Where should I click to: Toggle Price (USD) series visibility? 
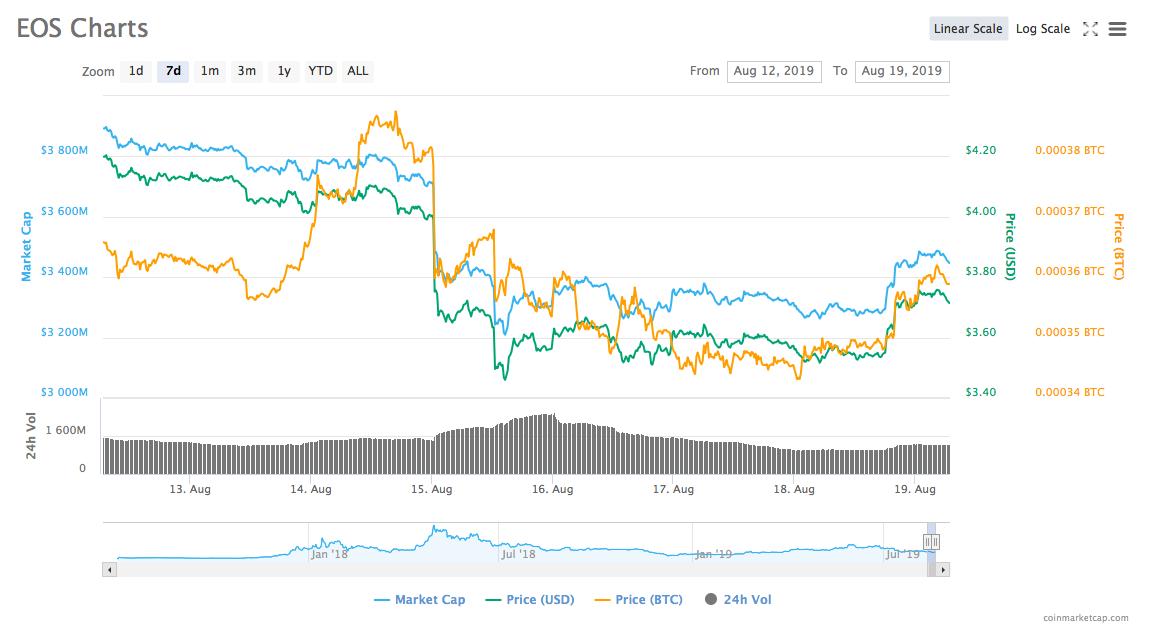[529, 600]
